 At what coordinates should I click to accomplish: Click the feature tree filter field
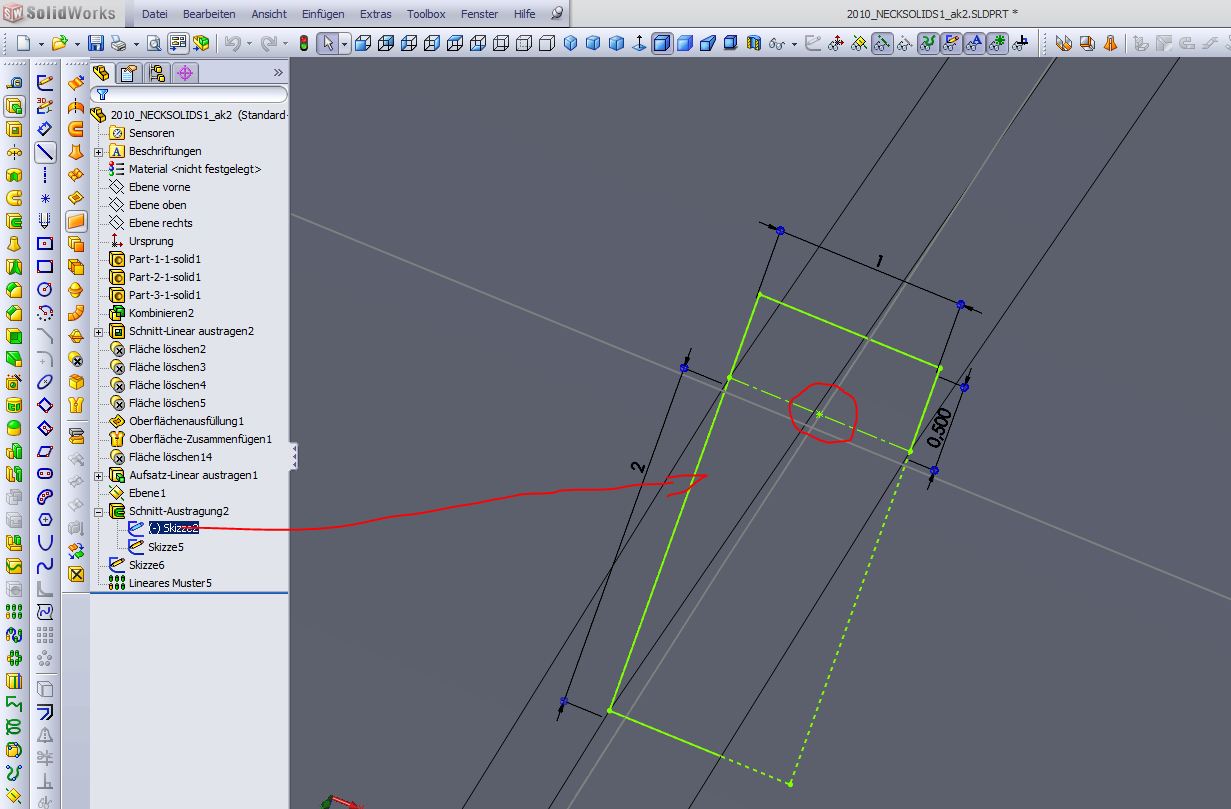[x=190, y=95]
